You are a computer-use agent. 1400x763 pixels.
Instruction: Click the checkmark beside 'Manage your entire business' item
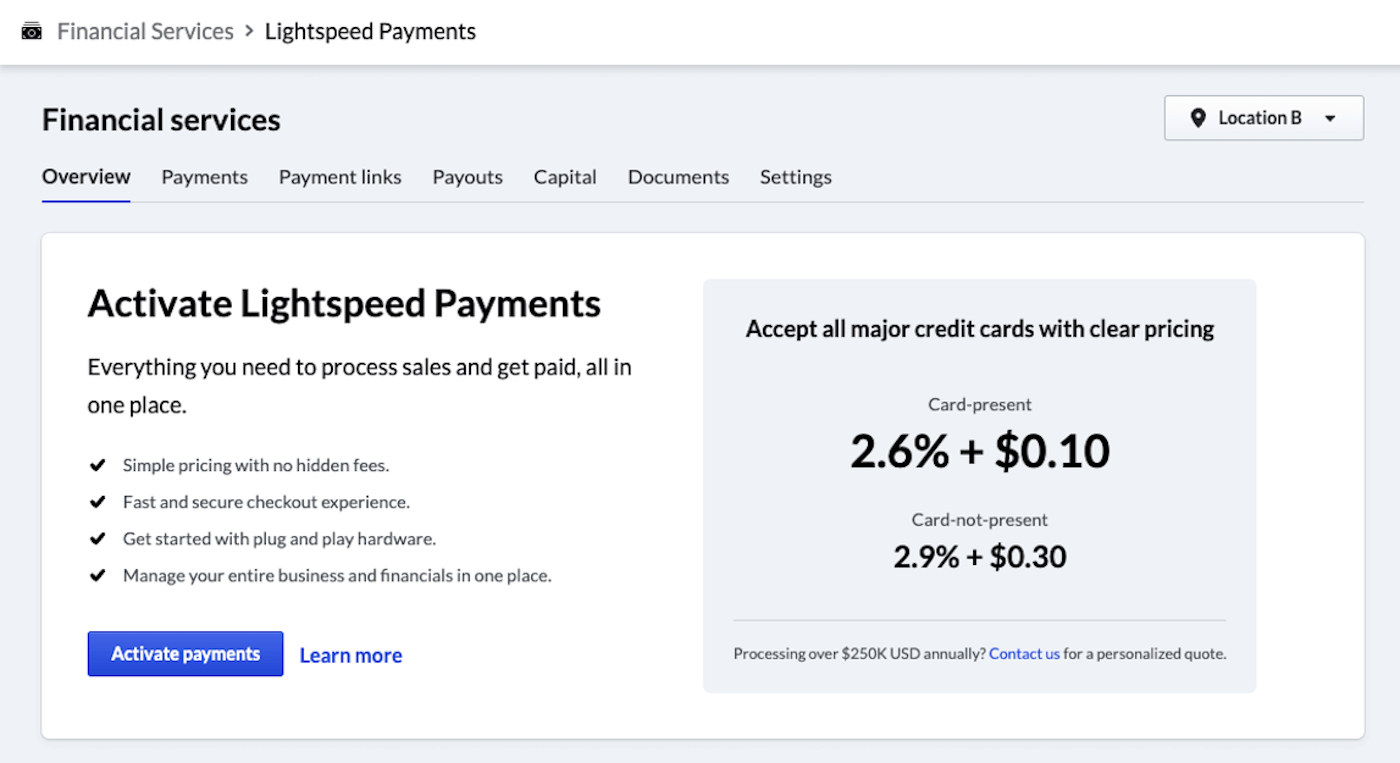point(97,575)
